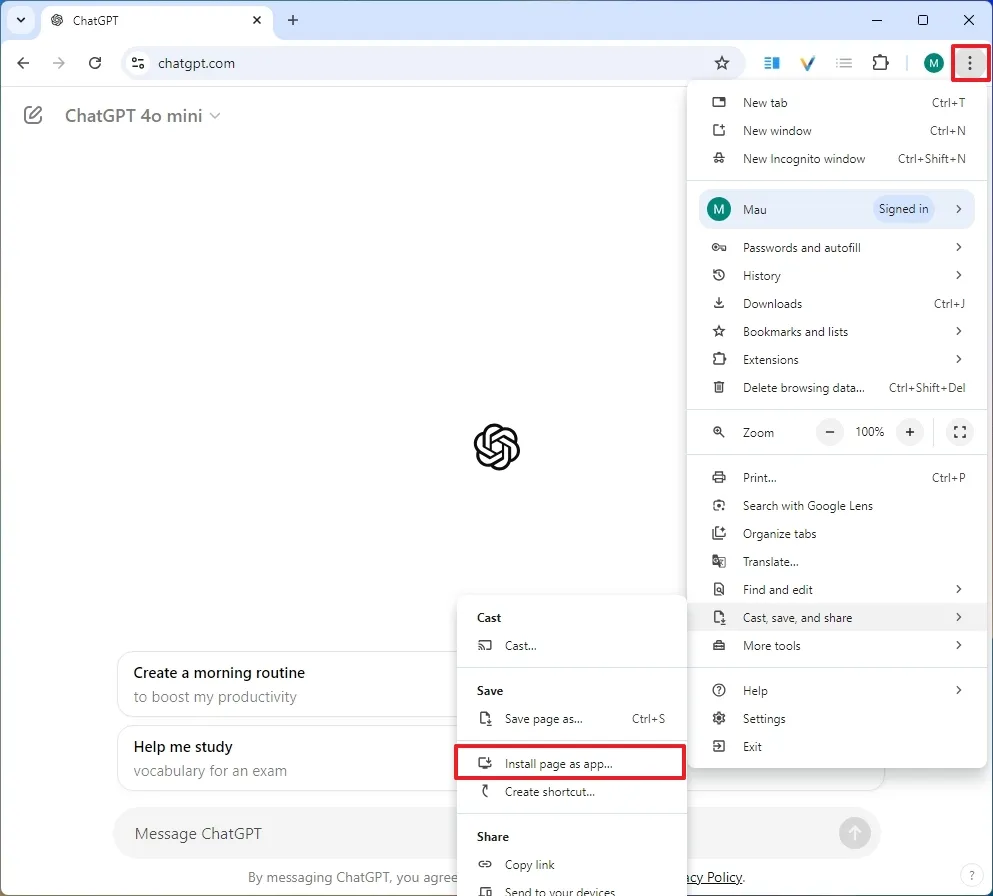Image resolution: width=993 pixels, height=896 pixels.
Task: Click the full screen icon in the Zoom row
Action: 959,432
